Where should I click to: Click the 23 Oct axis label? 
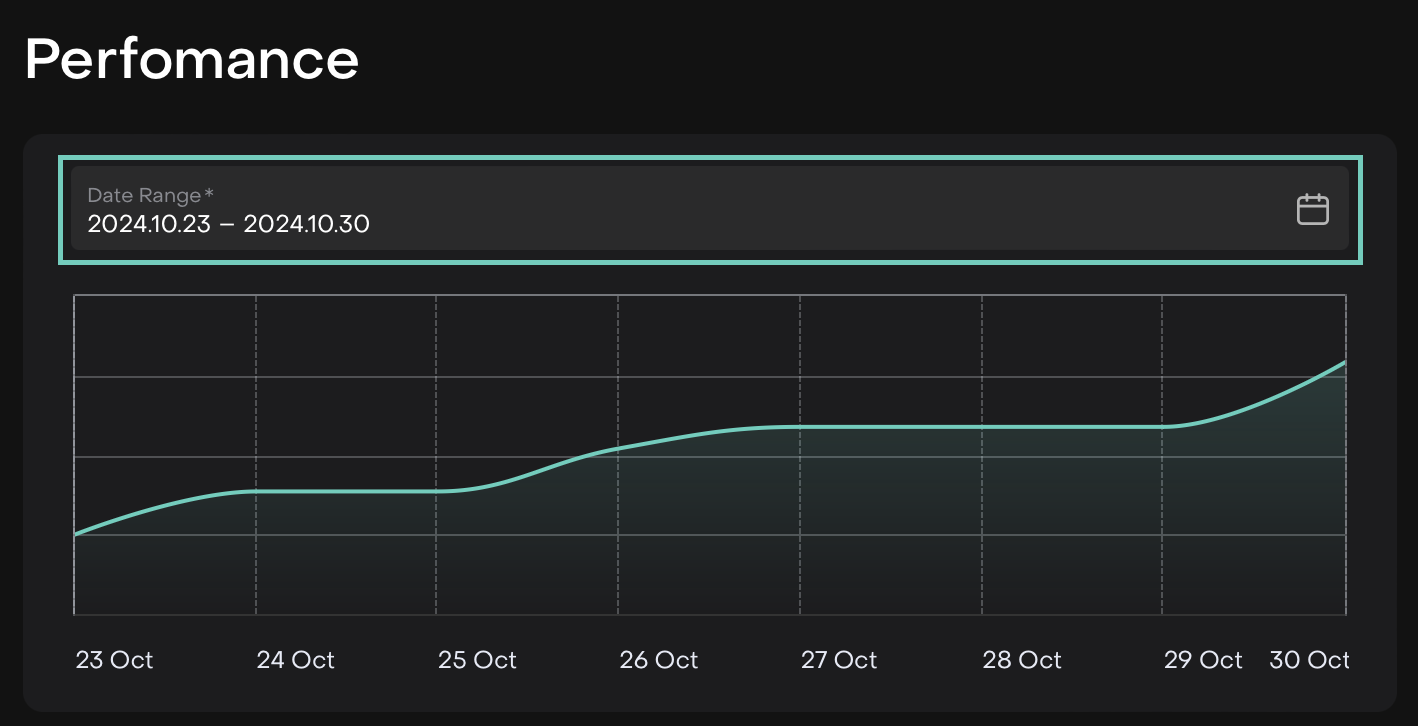tap(114, 660)
